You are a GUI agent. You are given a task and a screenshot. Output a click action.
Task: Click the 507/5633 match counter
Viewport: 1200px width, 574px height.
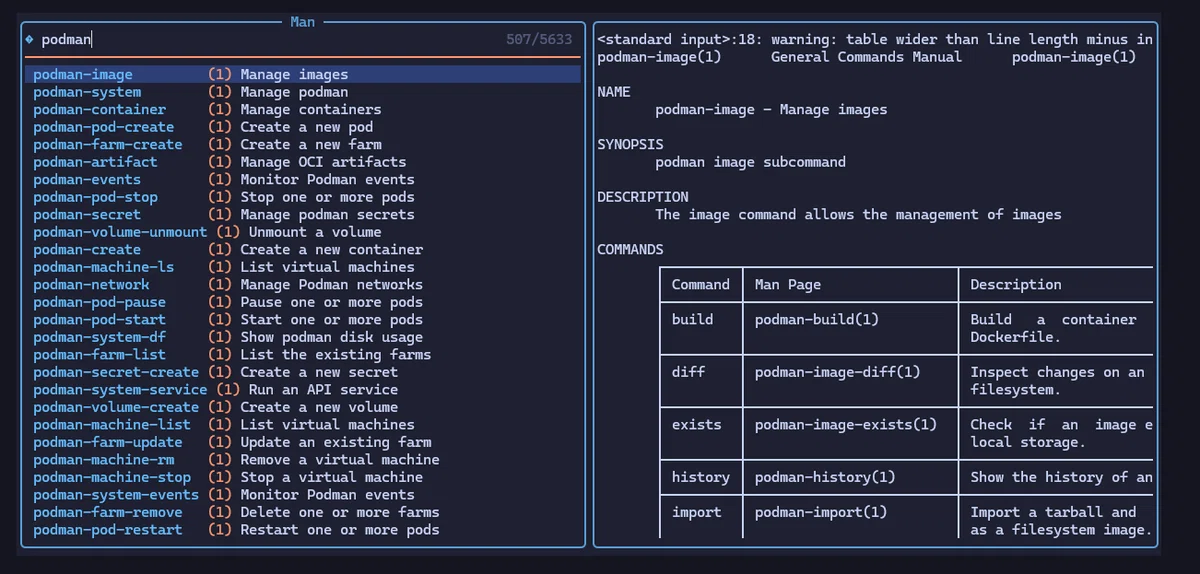539,40
